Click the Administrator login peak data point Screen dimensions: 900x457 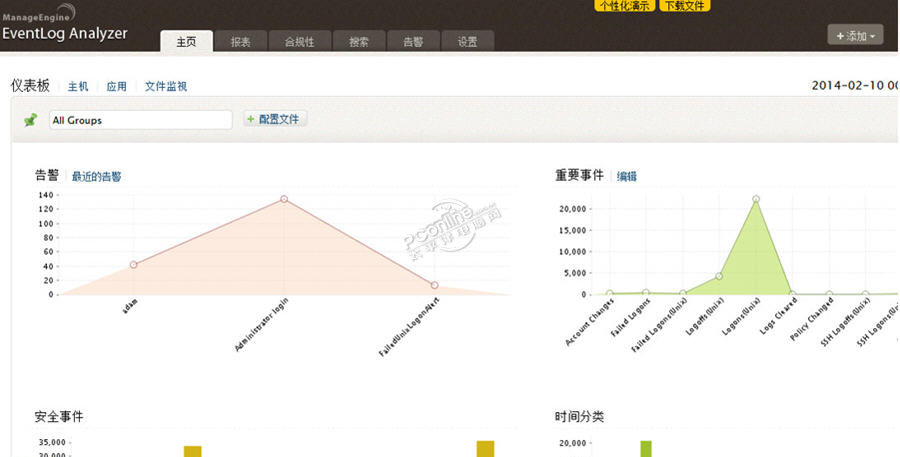click(284, 199)
